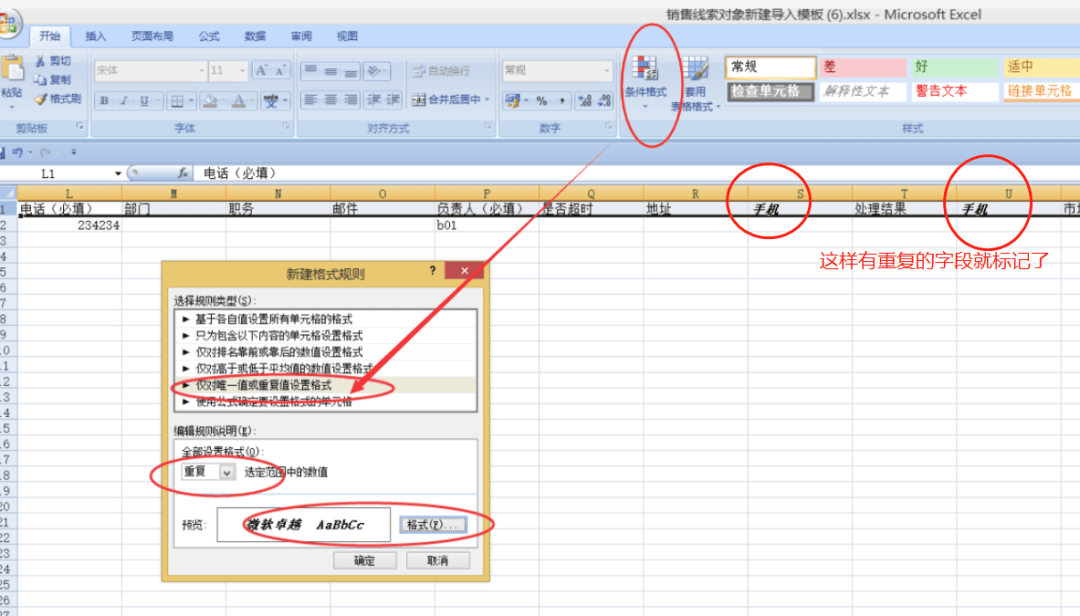1080x616 pixels.
Task: Select rule type 仅对唯一值或重复值设置格式
Action: click(x=325, y=385)
